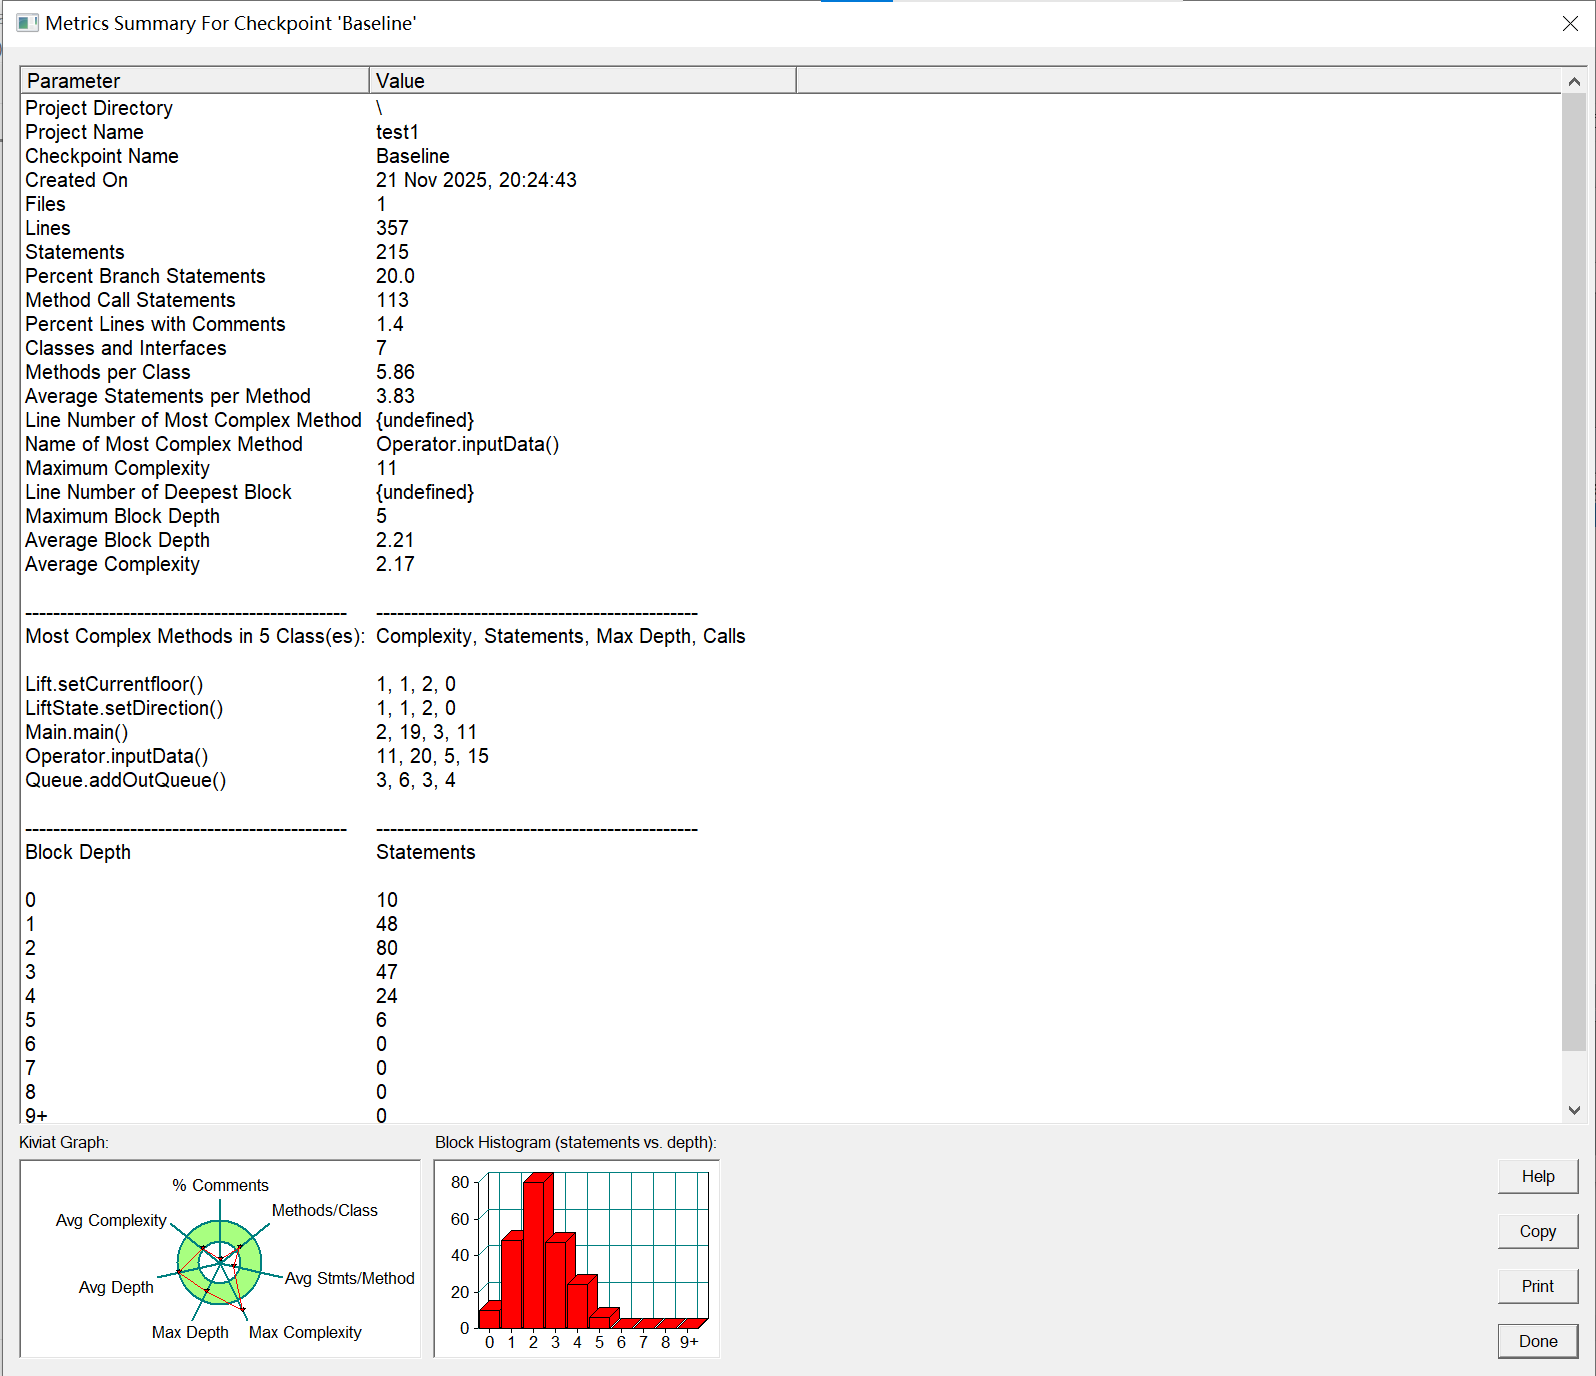This screenshot has height=1376, width=1596.
Task: Select Name of Most Complex Method row
Action: pos(790,444)
